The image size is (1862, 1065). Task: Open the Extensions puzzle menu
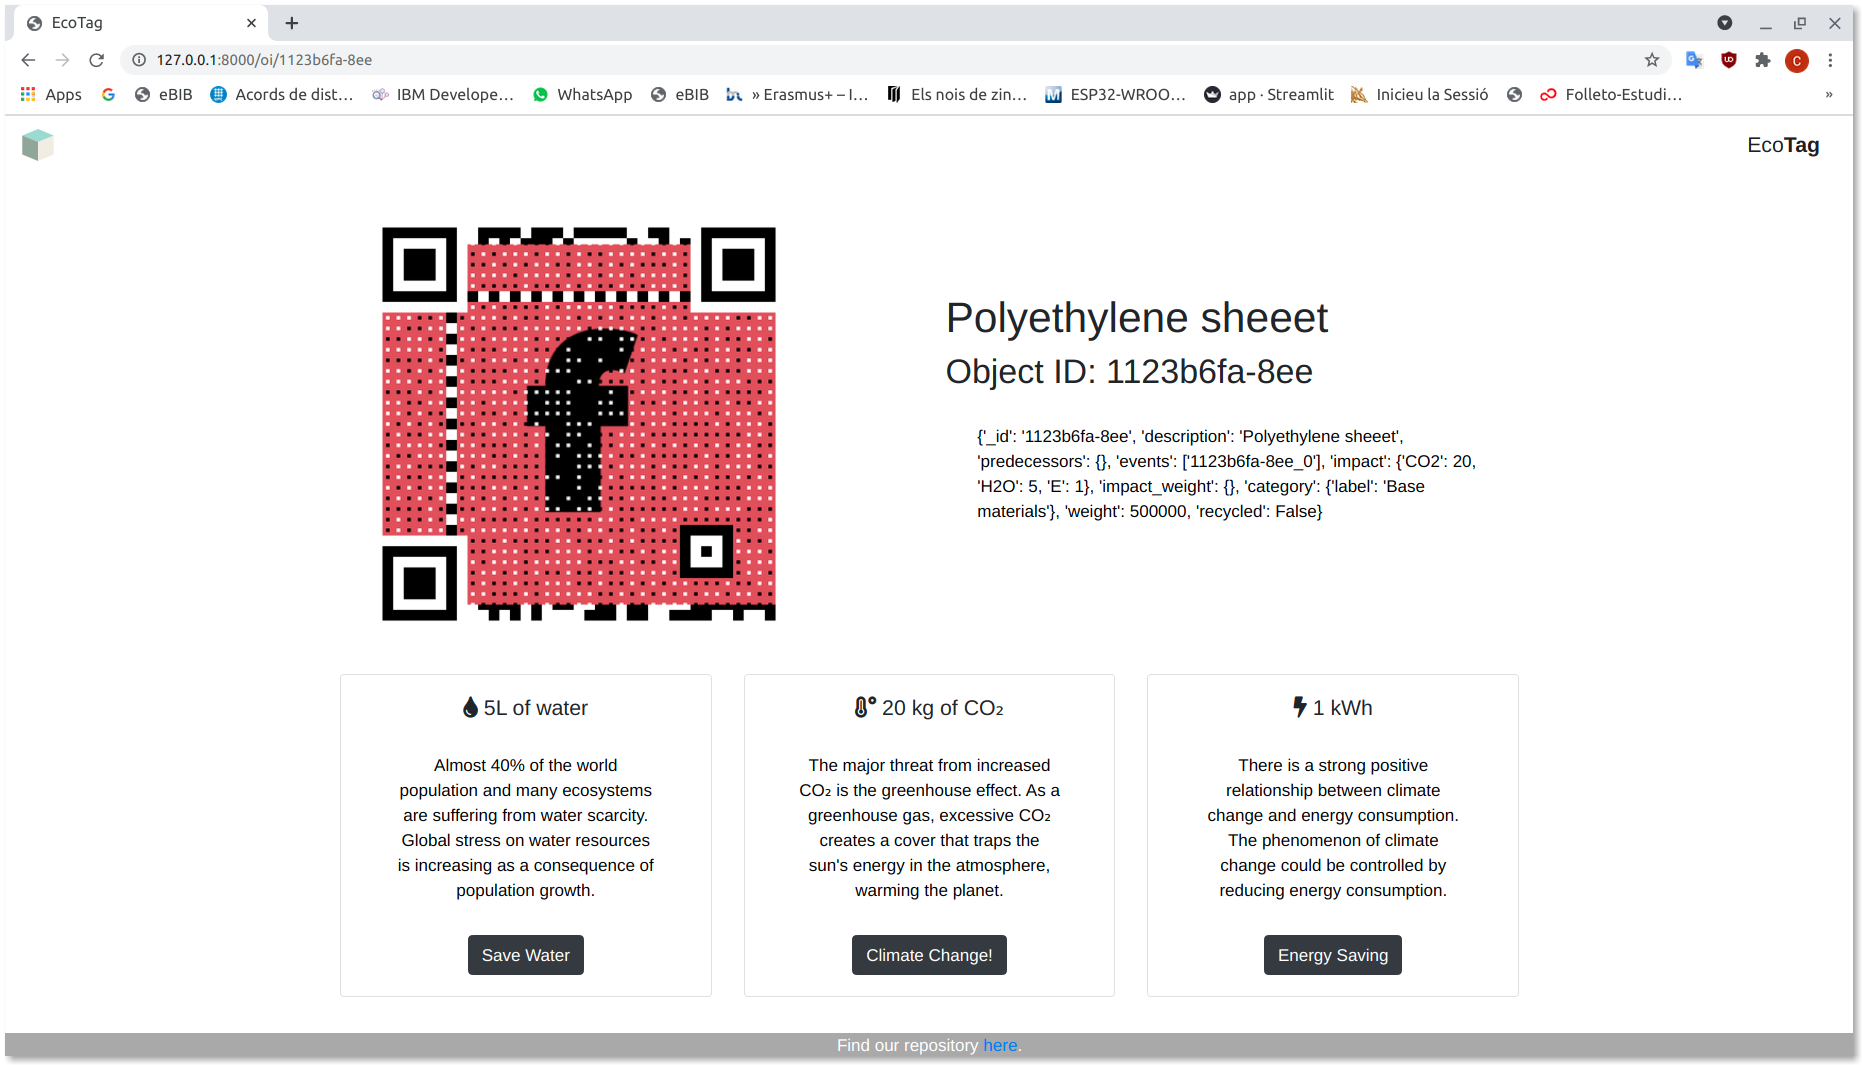pos(1763,60)
